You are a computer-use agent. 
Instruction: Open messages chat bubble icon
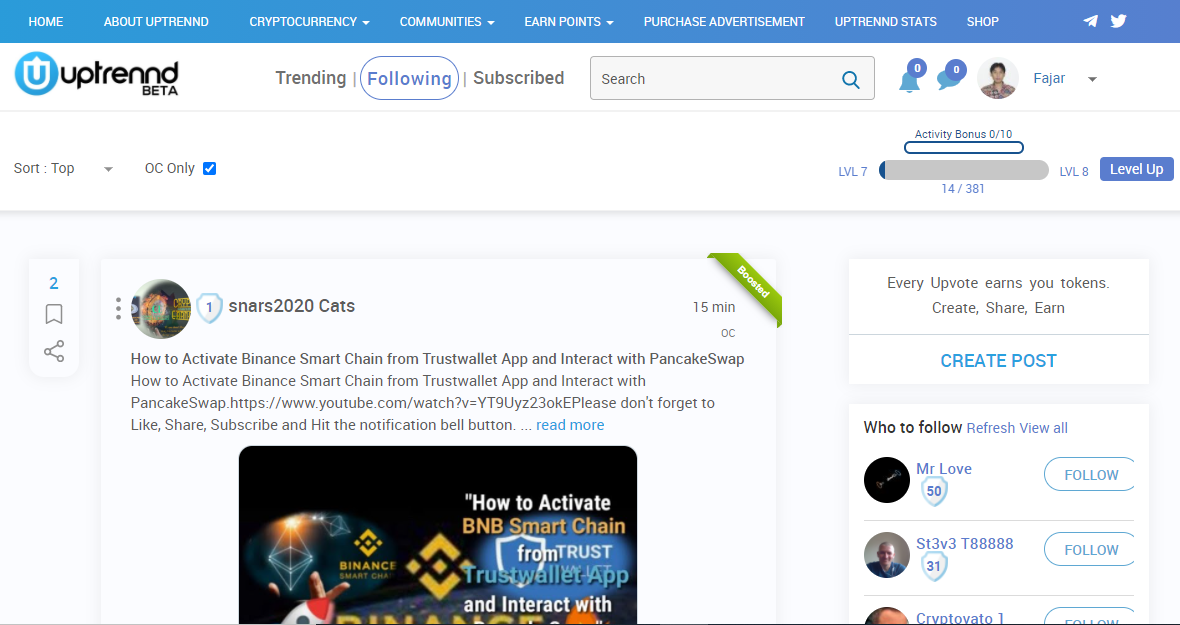(949, 79)
